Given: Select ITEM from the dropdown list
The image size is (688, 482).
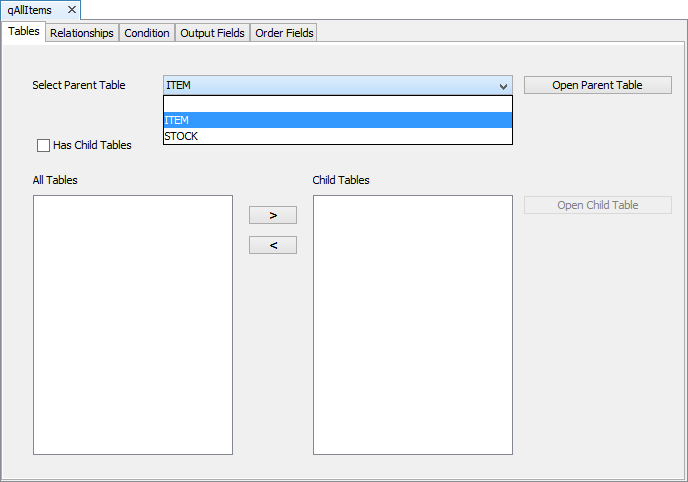Looking at the screenshot, I should click(337, 120).
